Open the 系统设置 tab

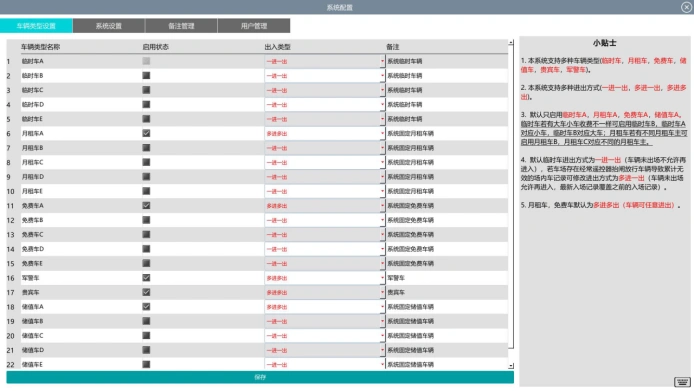point(108,26)
